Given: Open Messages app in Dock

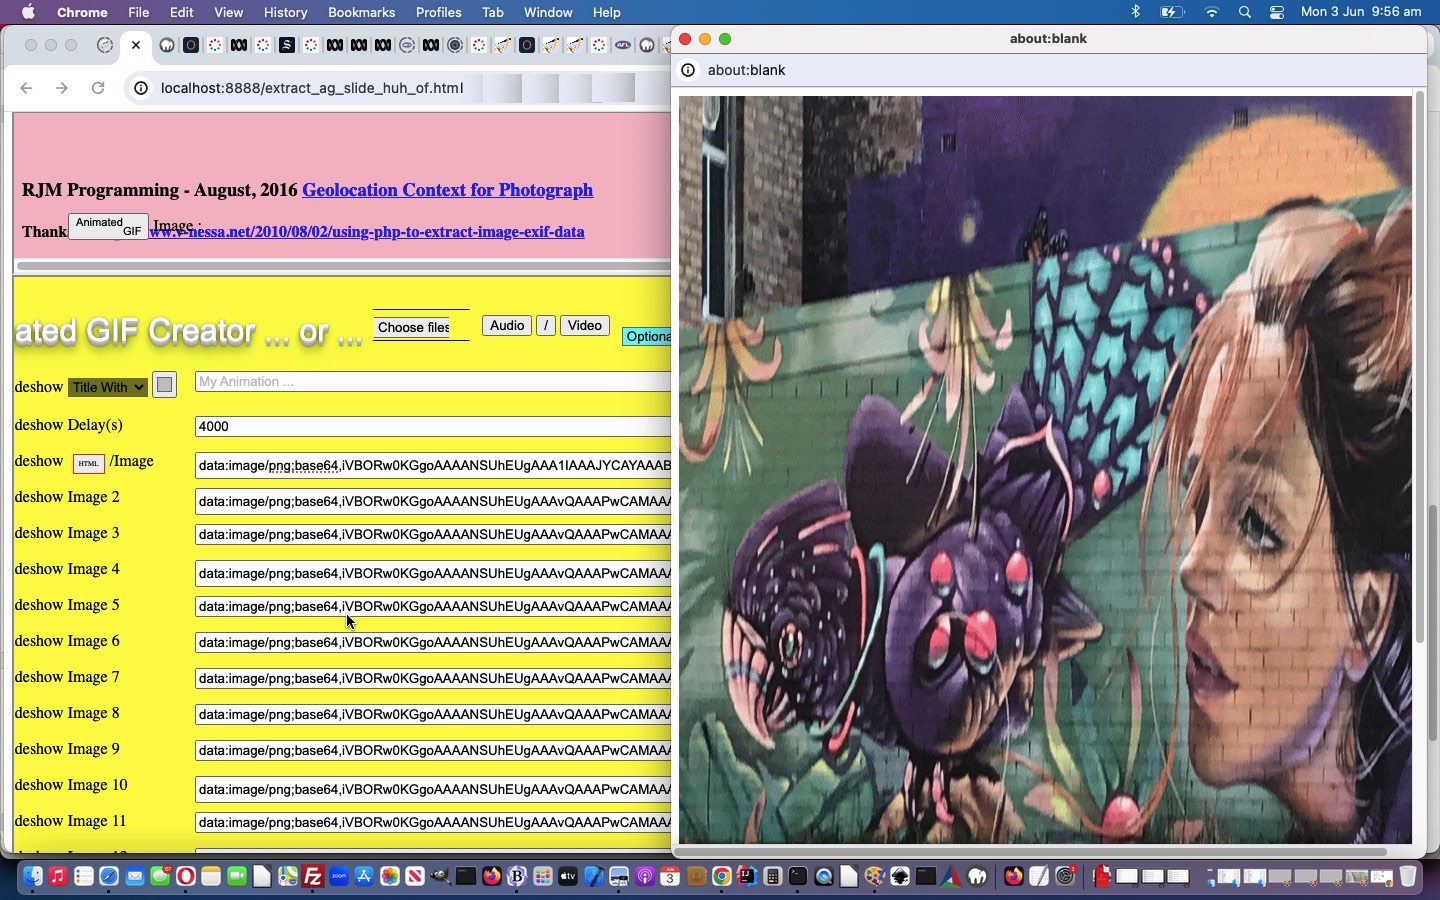Looking at the screenshot, I should coord(160,877).
